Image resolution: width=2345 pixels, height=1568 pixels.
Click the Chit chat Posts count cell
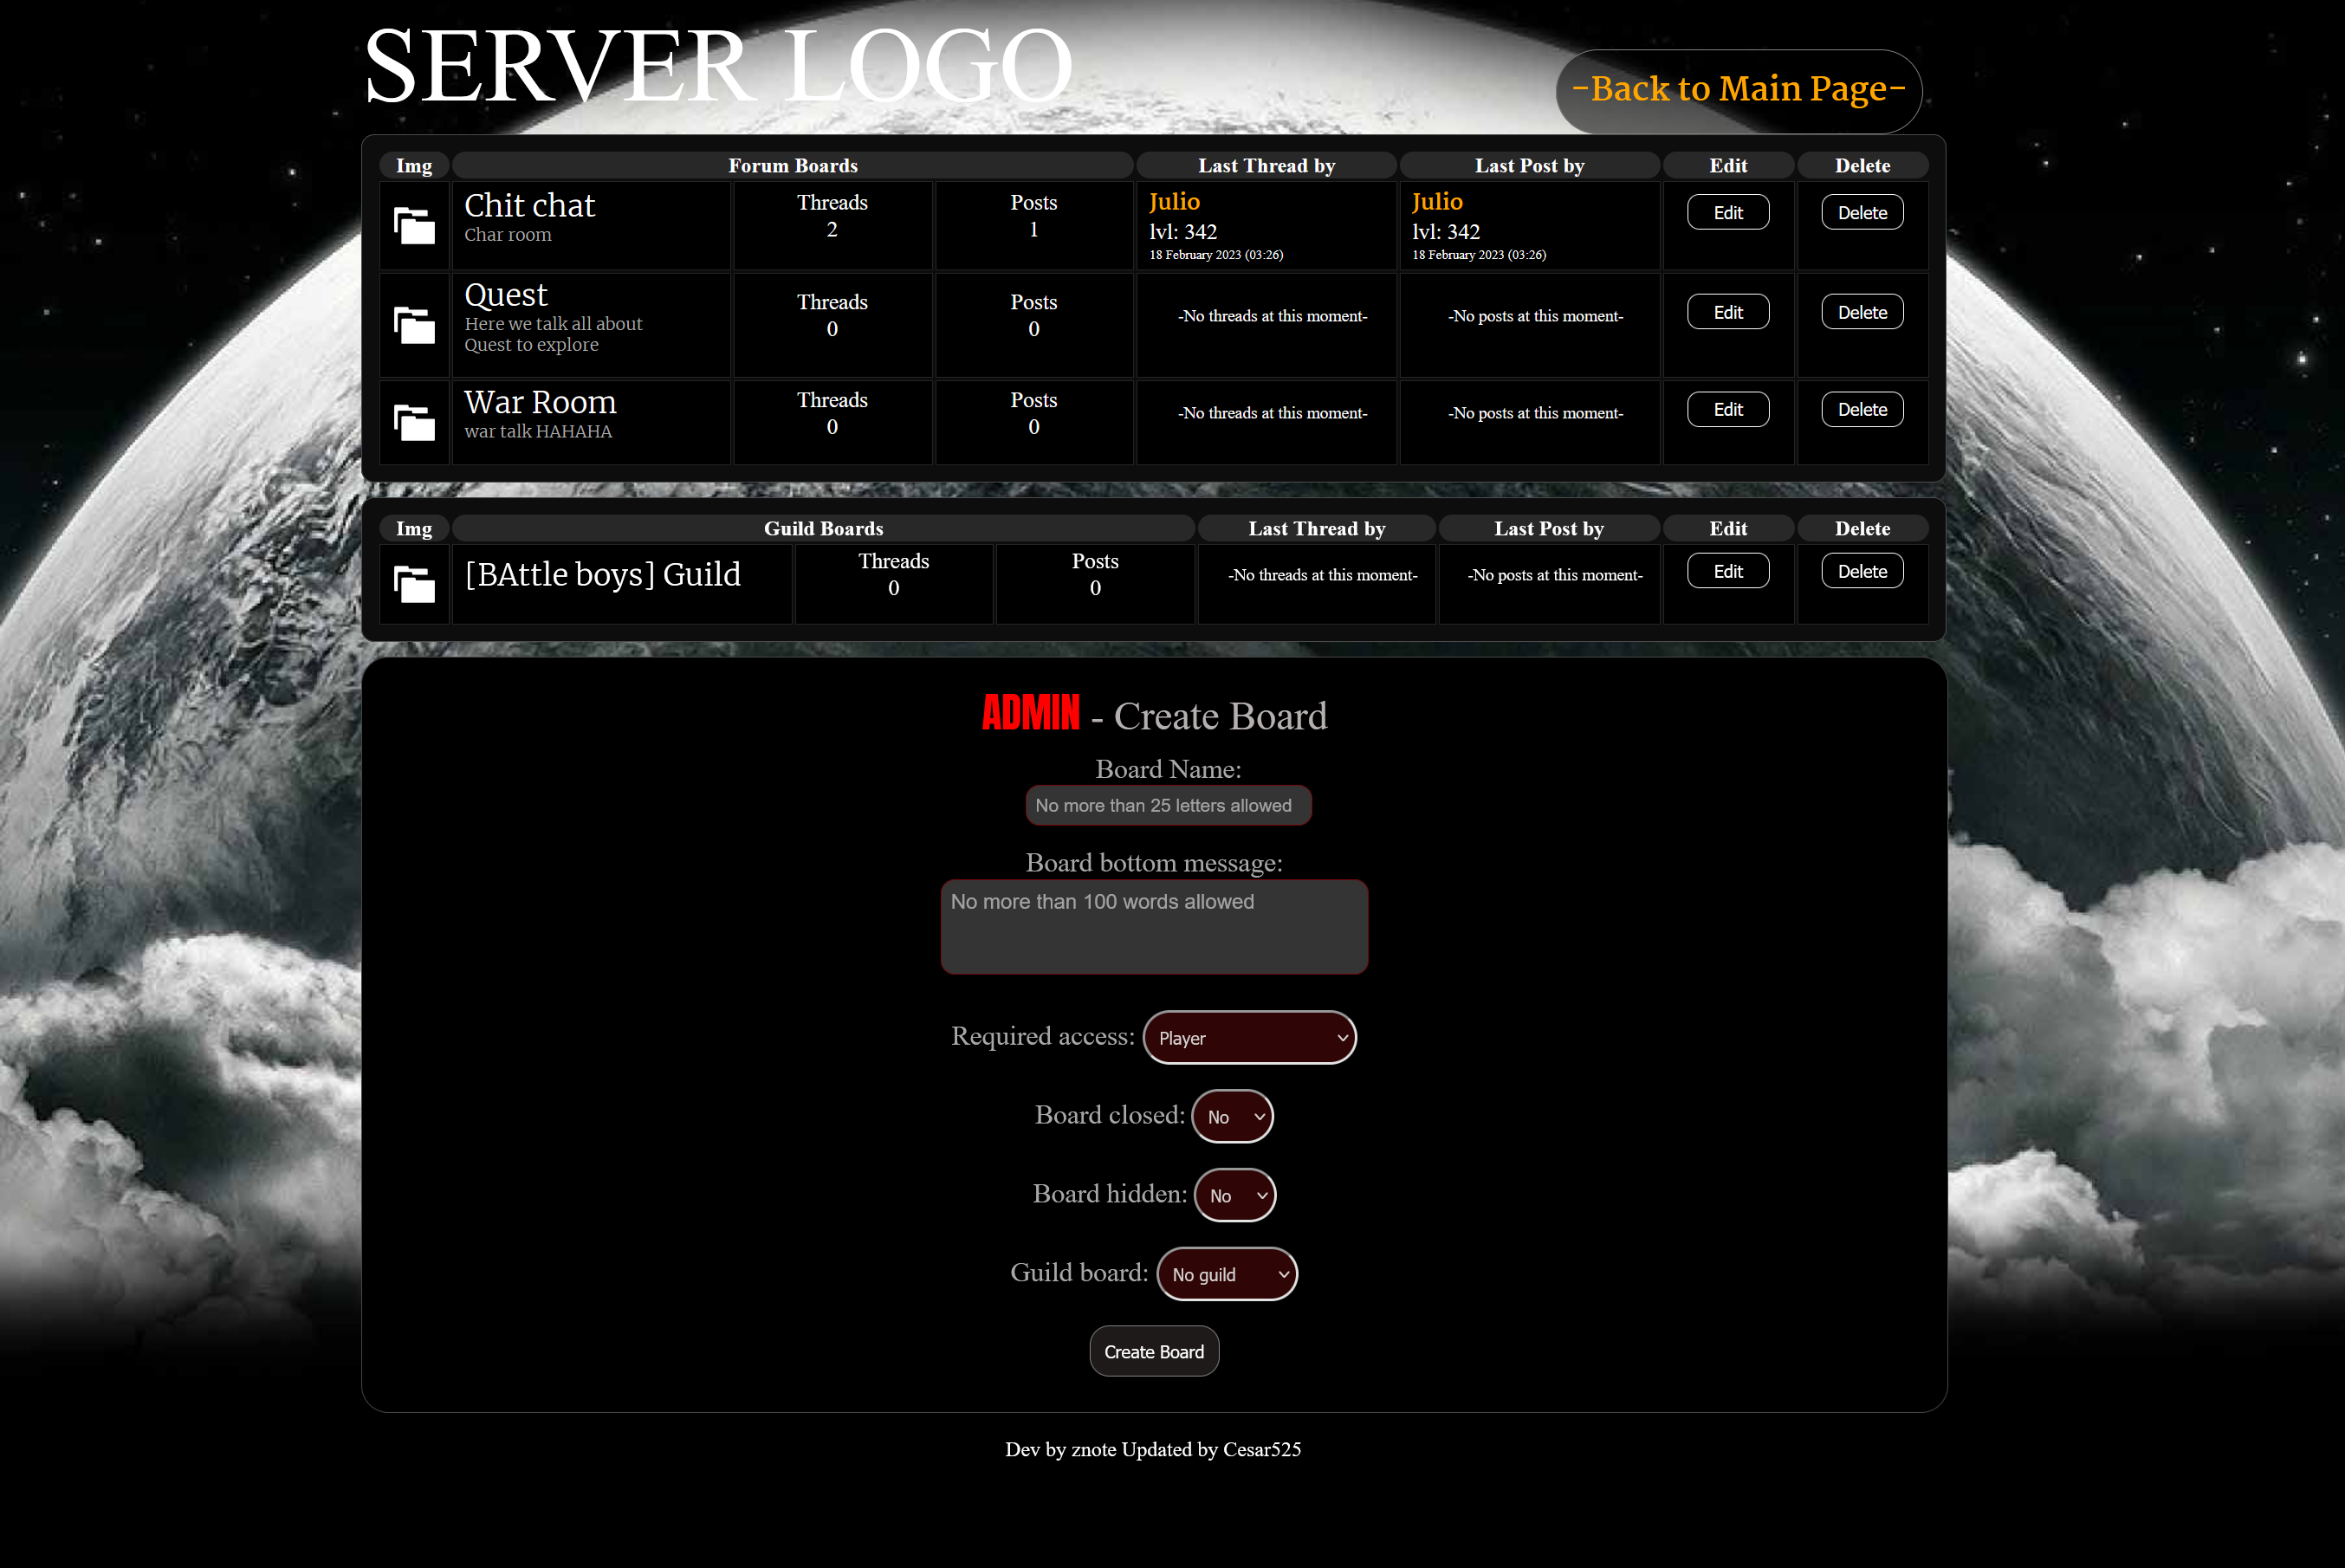pos(1034,225)
